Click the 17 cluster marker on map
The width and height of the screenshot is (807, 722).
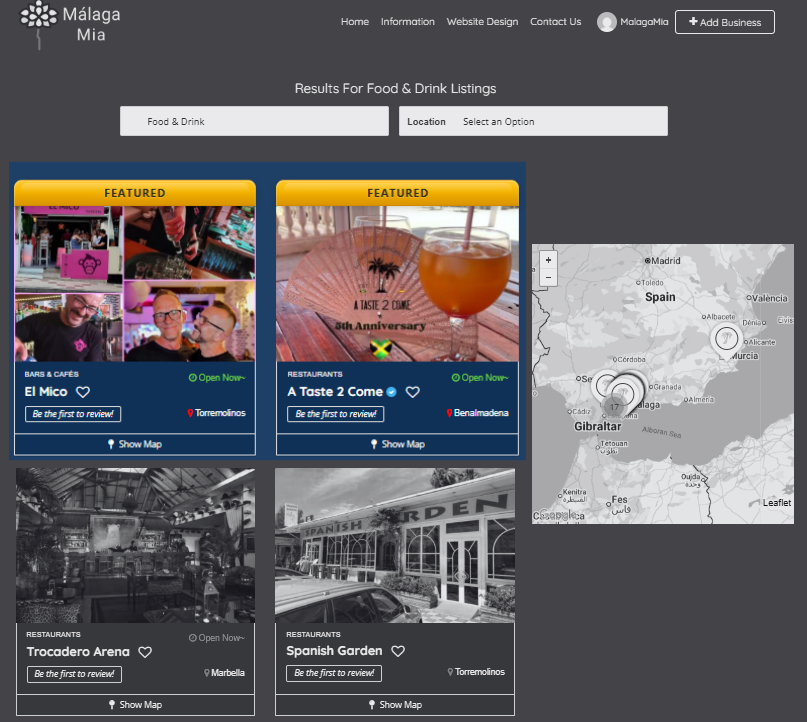click(614, 407)
